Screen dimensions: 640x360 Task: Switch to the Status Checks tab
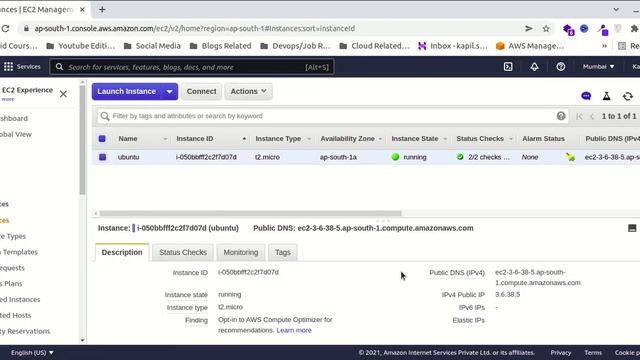point(183,252)
